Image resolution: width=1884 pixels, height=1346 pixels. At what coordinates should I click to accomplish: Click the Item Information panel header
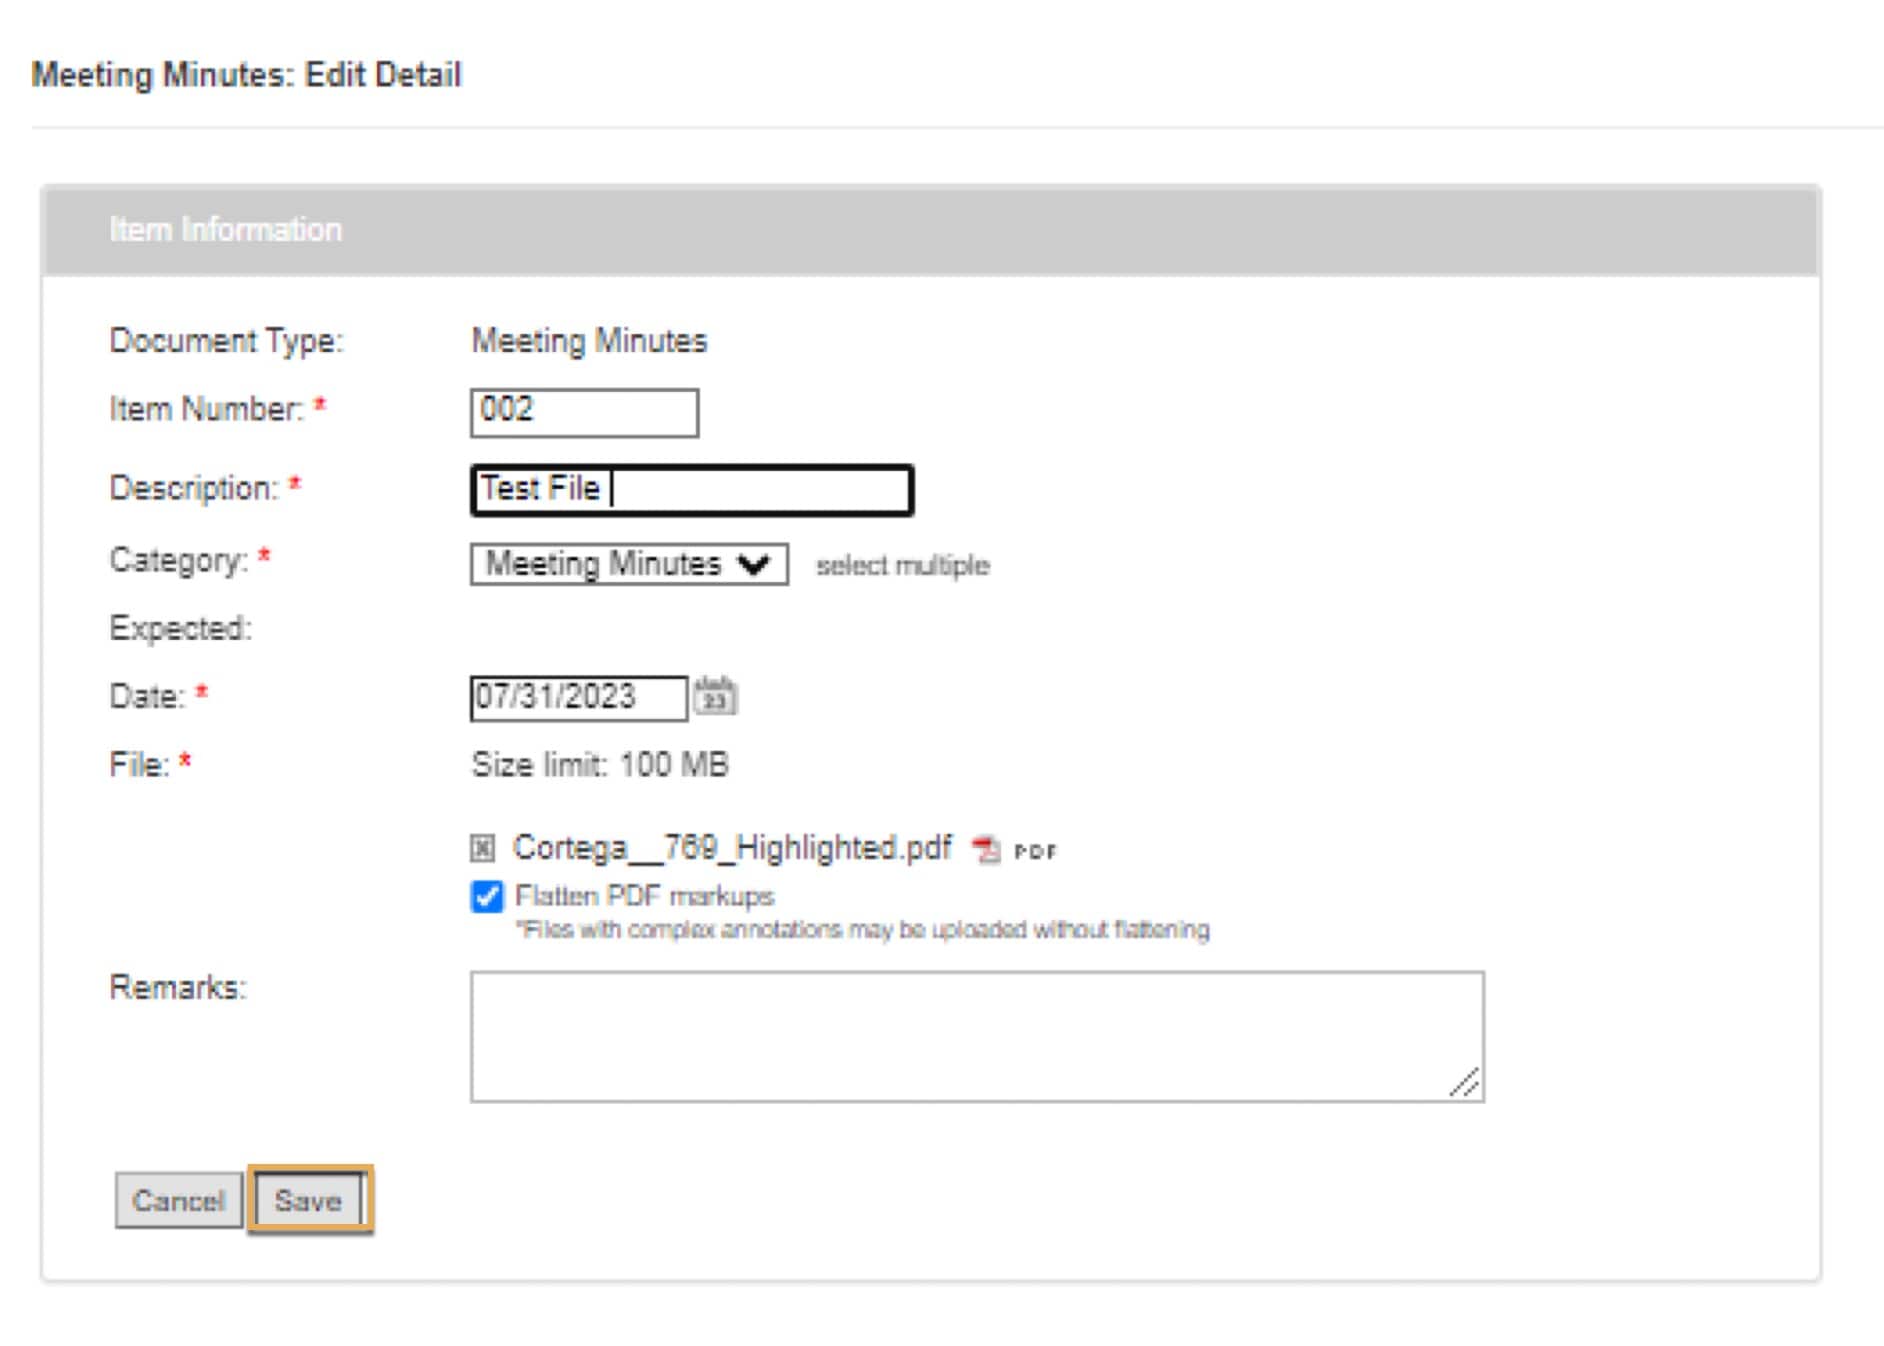coord(930,230)
